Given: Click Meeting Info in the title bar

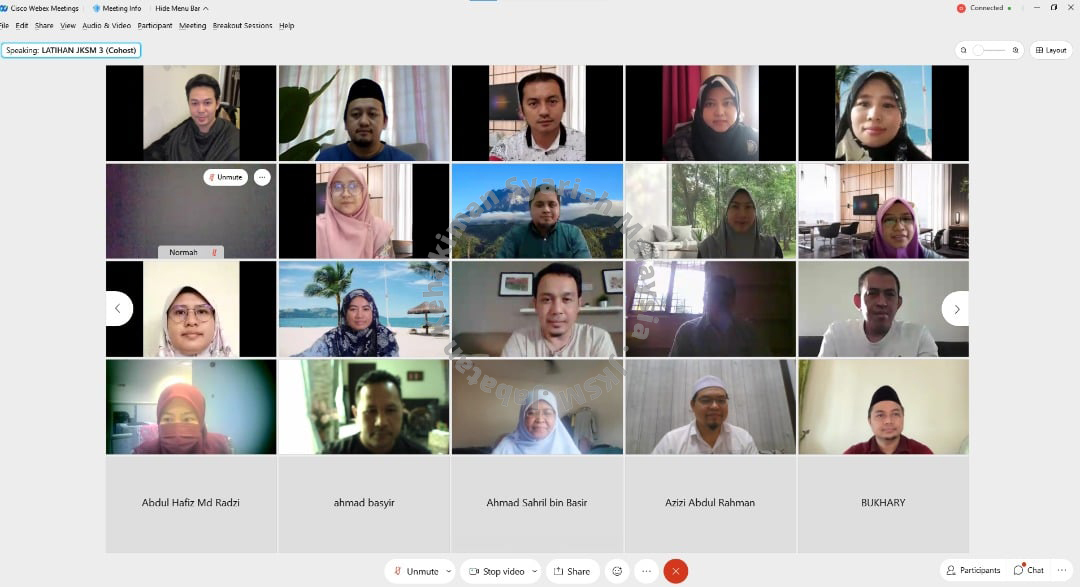Looking at the screenshot, I should coord(116,8).
